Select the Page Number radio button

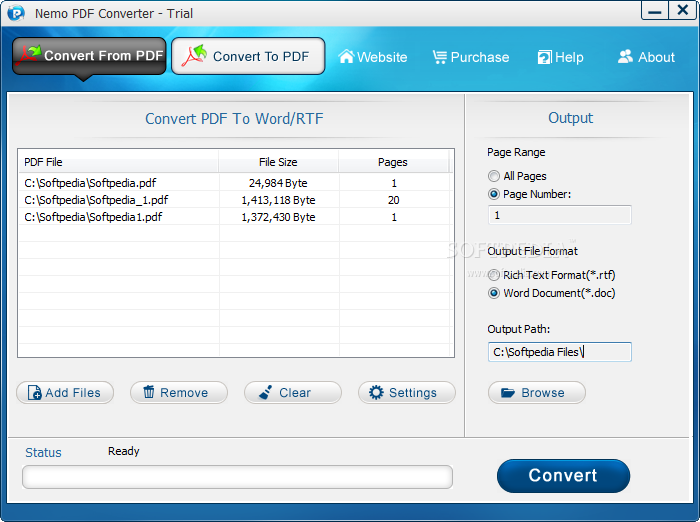click(x=494, y=194)
